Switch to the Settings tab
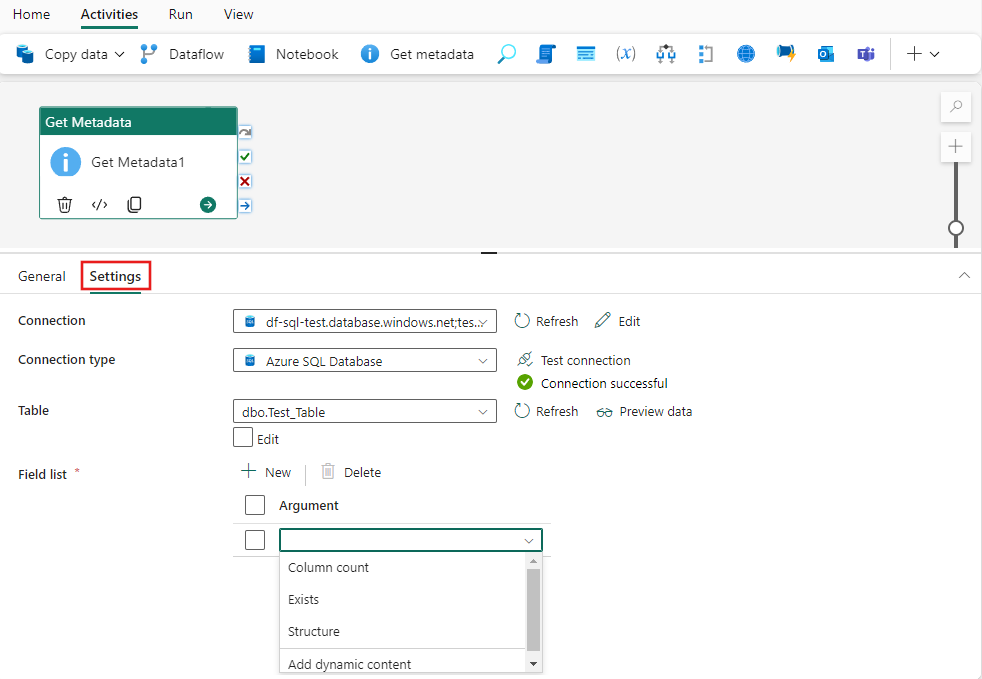The image size is (982, 679). click(115, 276)
